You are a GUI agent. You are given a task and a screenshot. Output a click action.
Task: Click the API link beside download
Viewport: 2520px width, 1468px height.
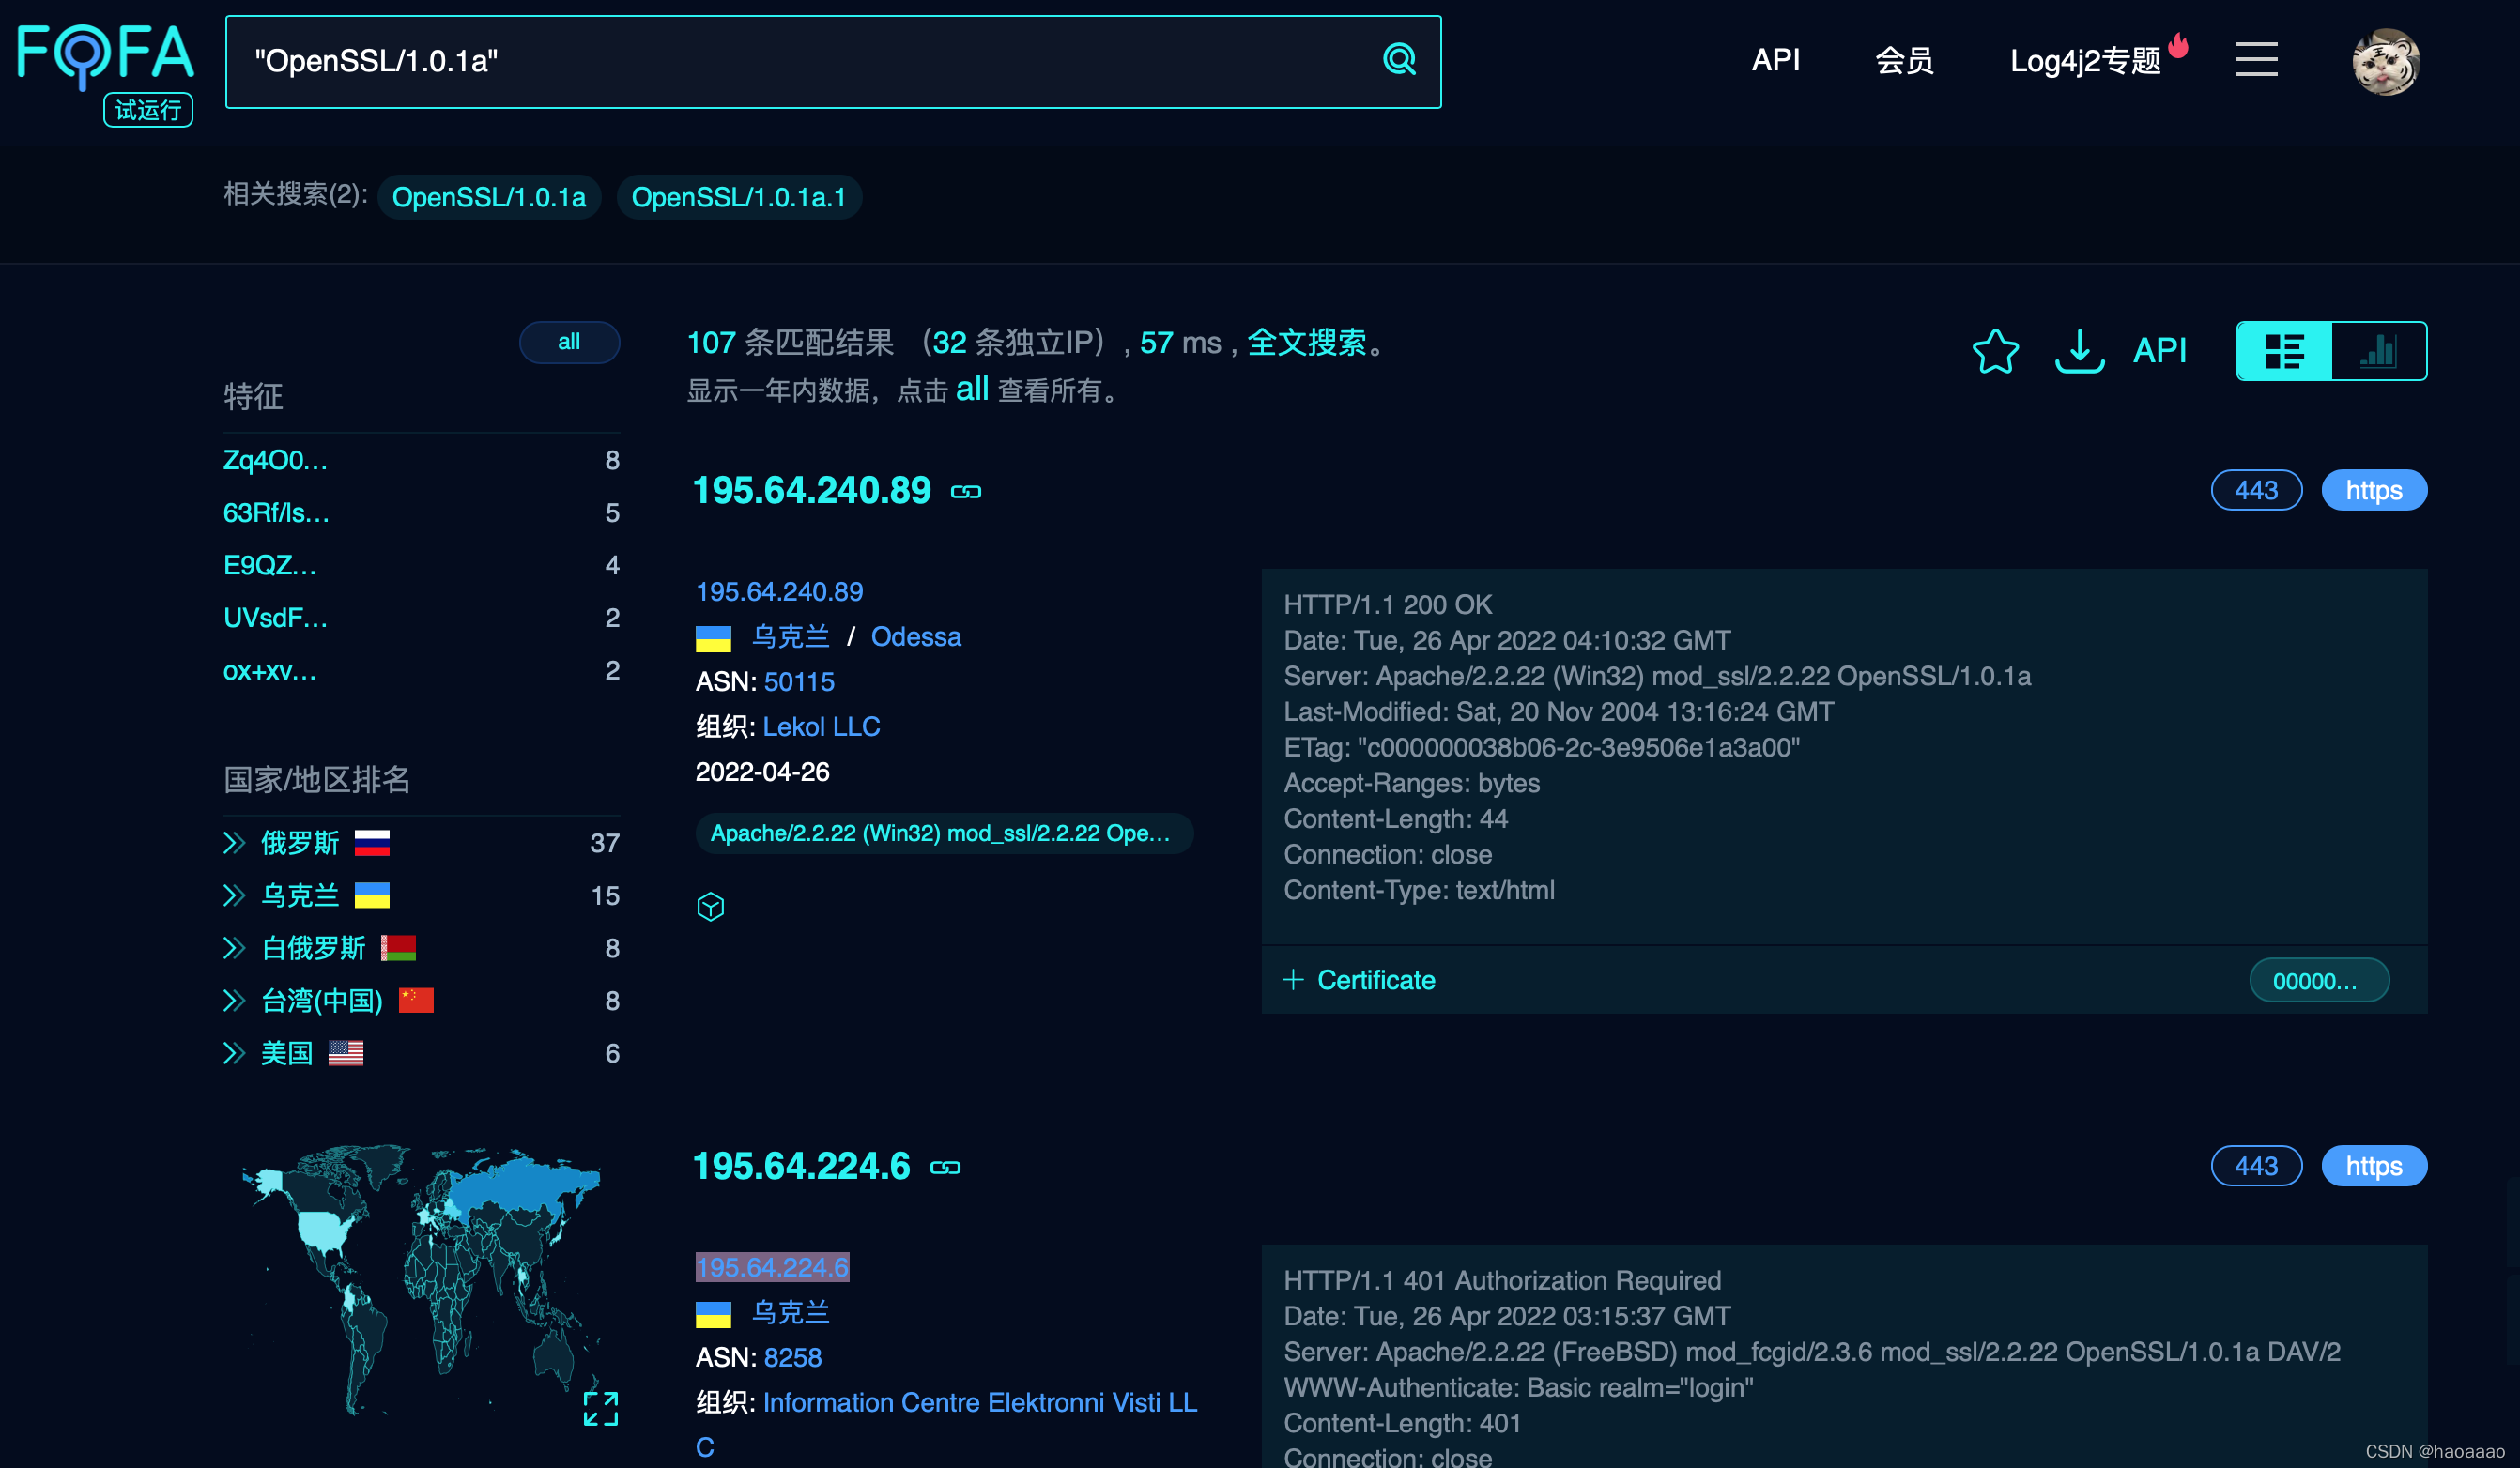click(2159, 351)
